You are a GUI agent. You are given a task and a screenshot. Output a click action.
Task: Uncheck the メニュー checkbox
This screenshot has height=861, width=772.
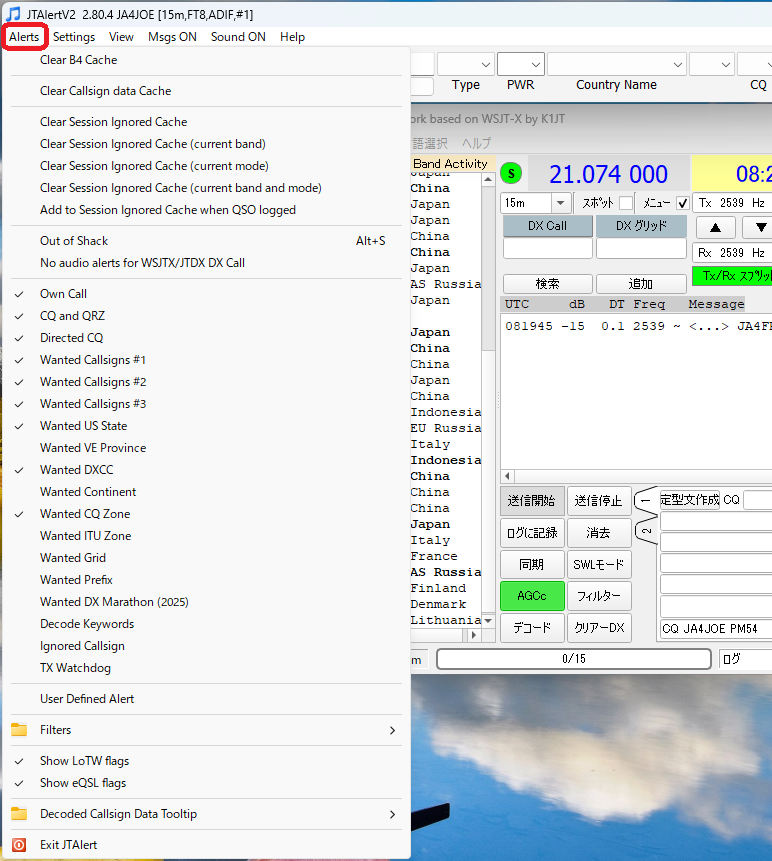(x=683, y=203)
